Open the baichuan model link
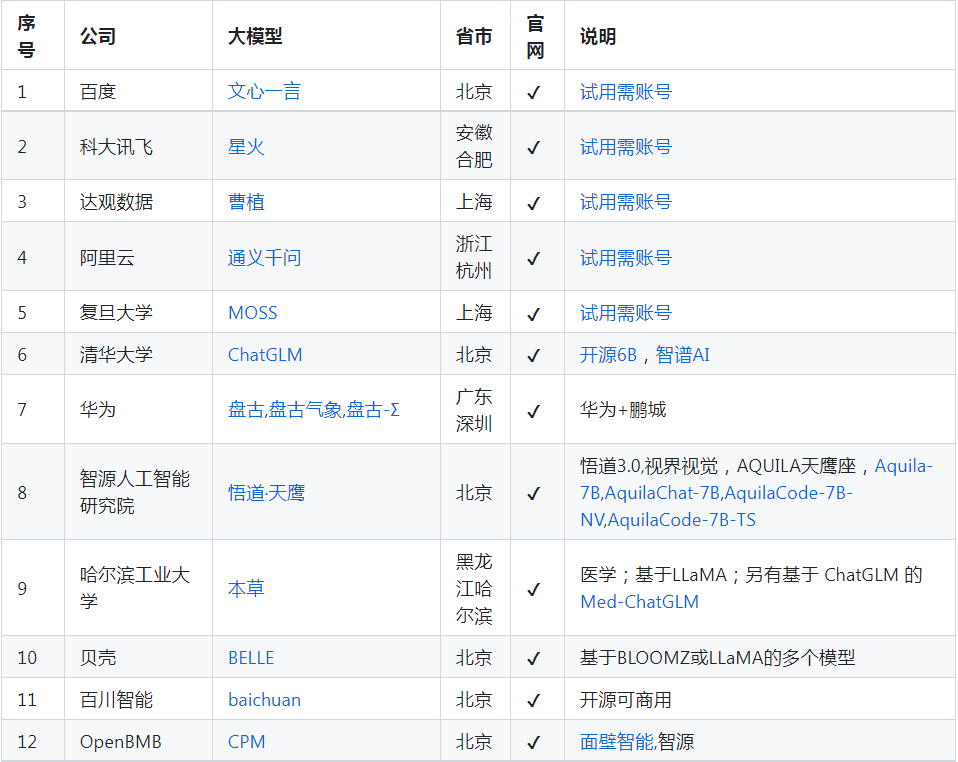 [264, 700]
